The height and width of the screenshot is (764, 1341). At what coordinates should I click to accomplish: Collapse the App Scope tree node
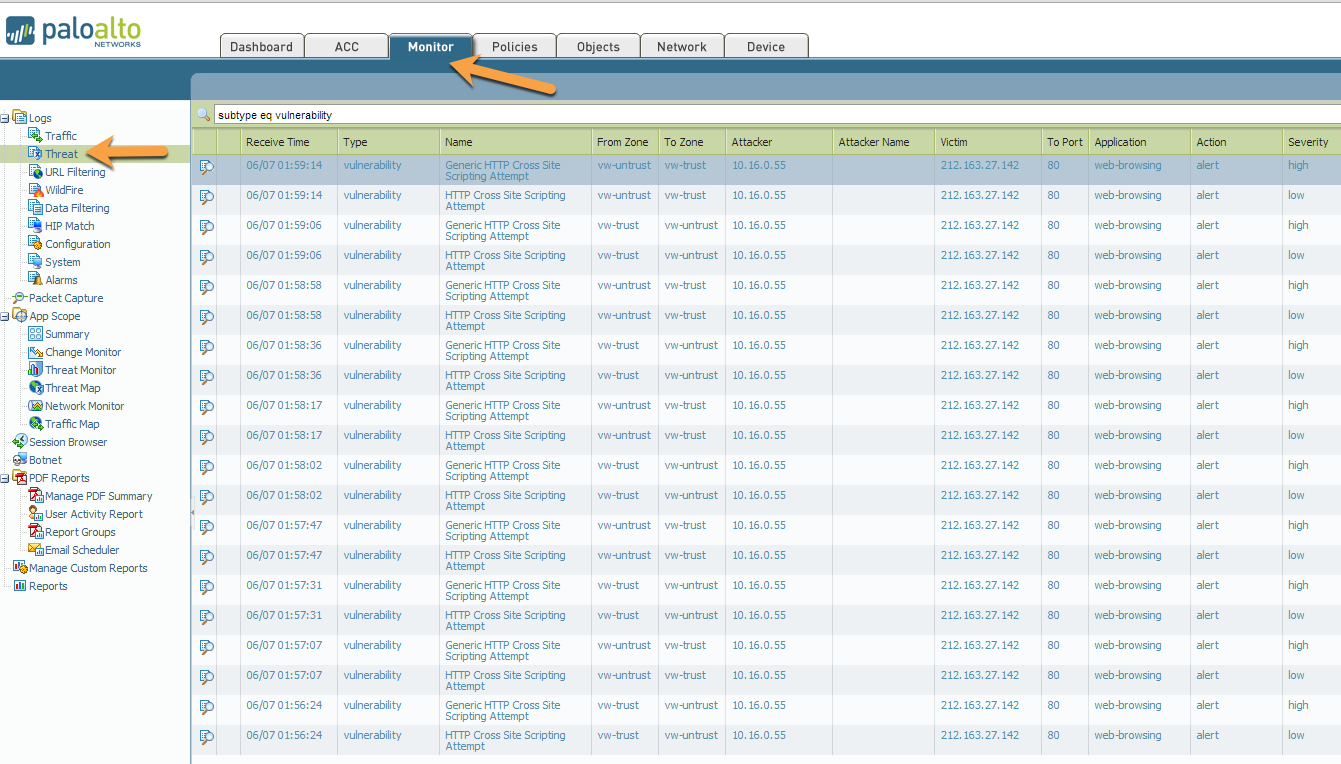point(5,316)
